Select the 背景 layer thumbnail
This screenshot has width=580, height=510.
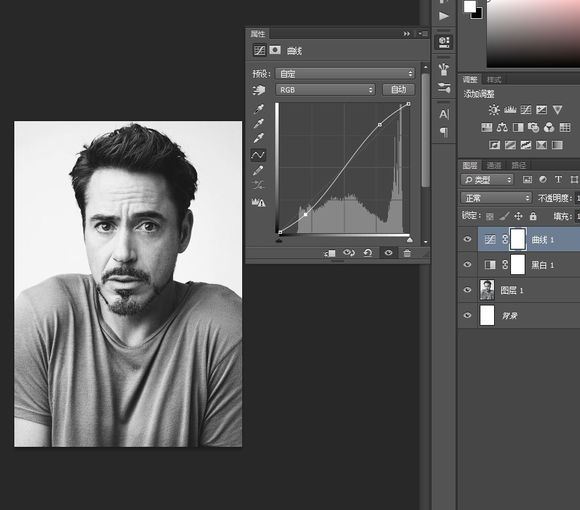point(487,315)
